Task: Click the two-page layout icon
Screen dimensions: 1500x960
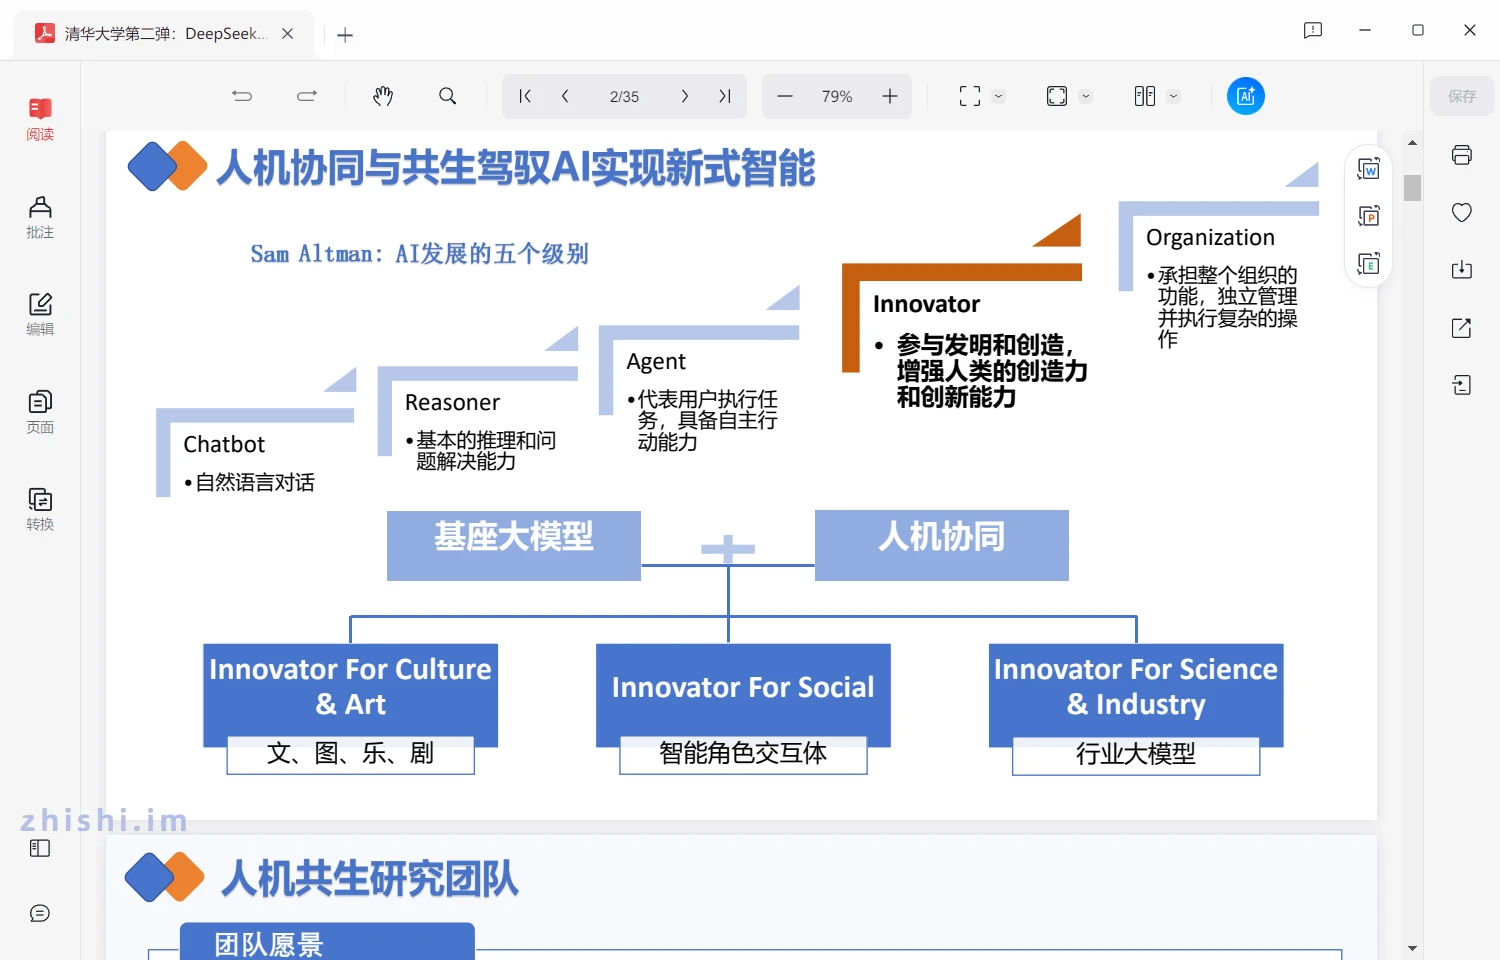Action: tap(1145, 96)
